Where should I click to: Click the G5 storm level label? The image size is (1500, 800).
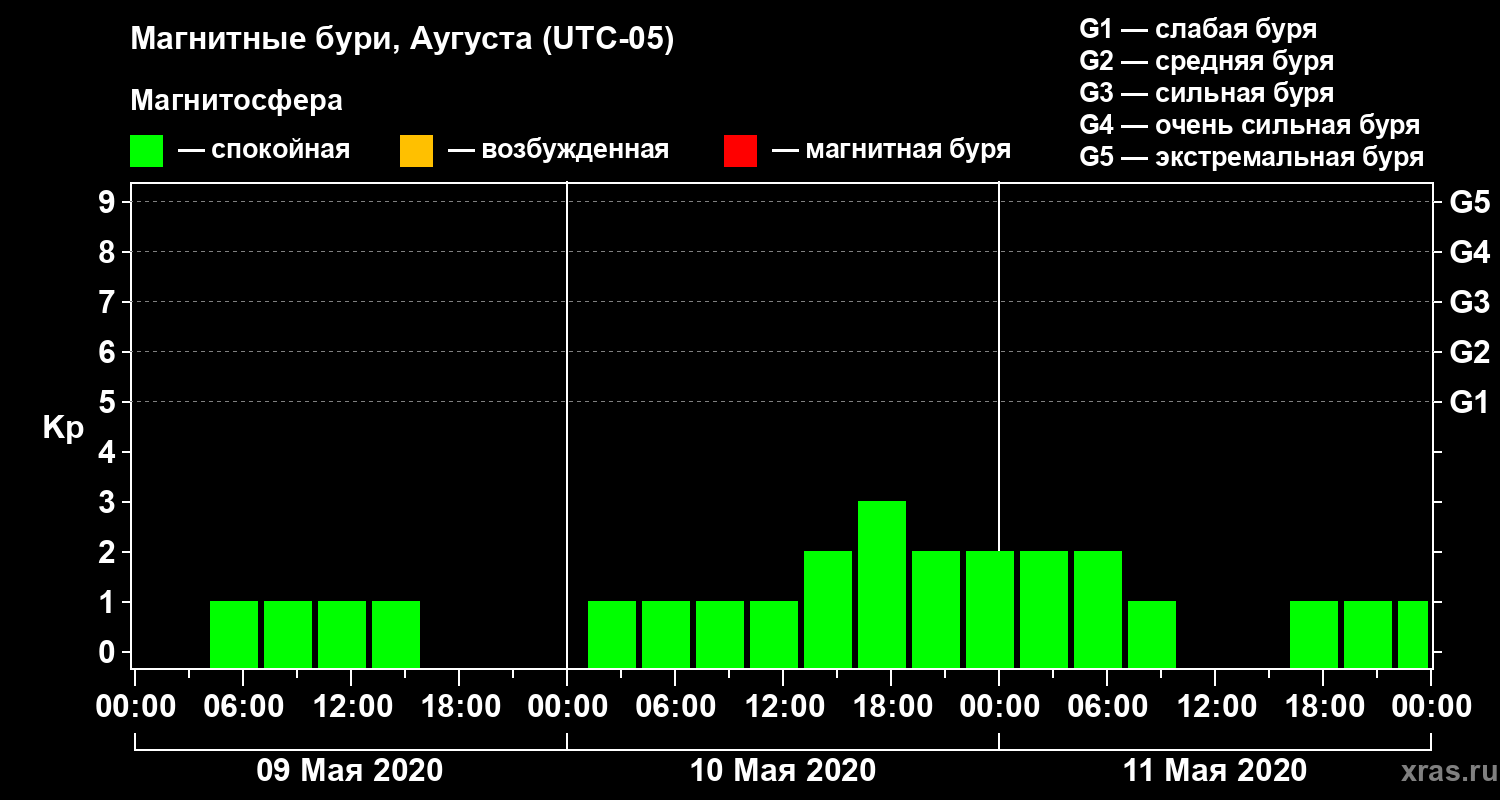click(x=1469, y=202)
